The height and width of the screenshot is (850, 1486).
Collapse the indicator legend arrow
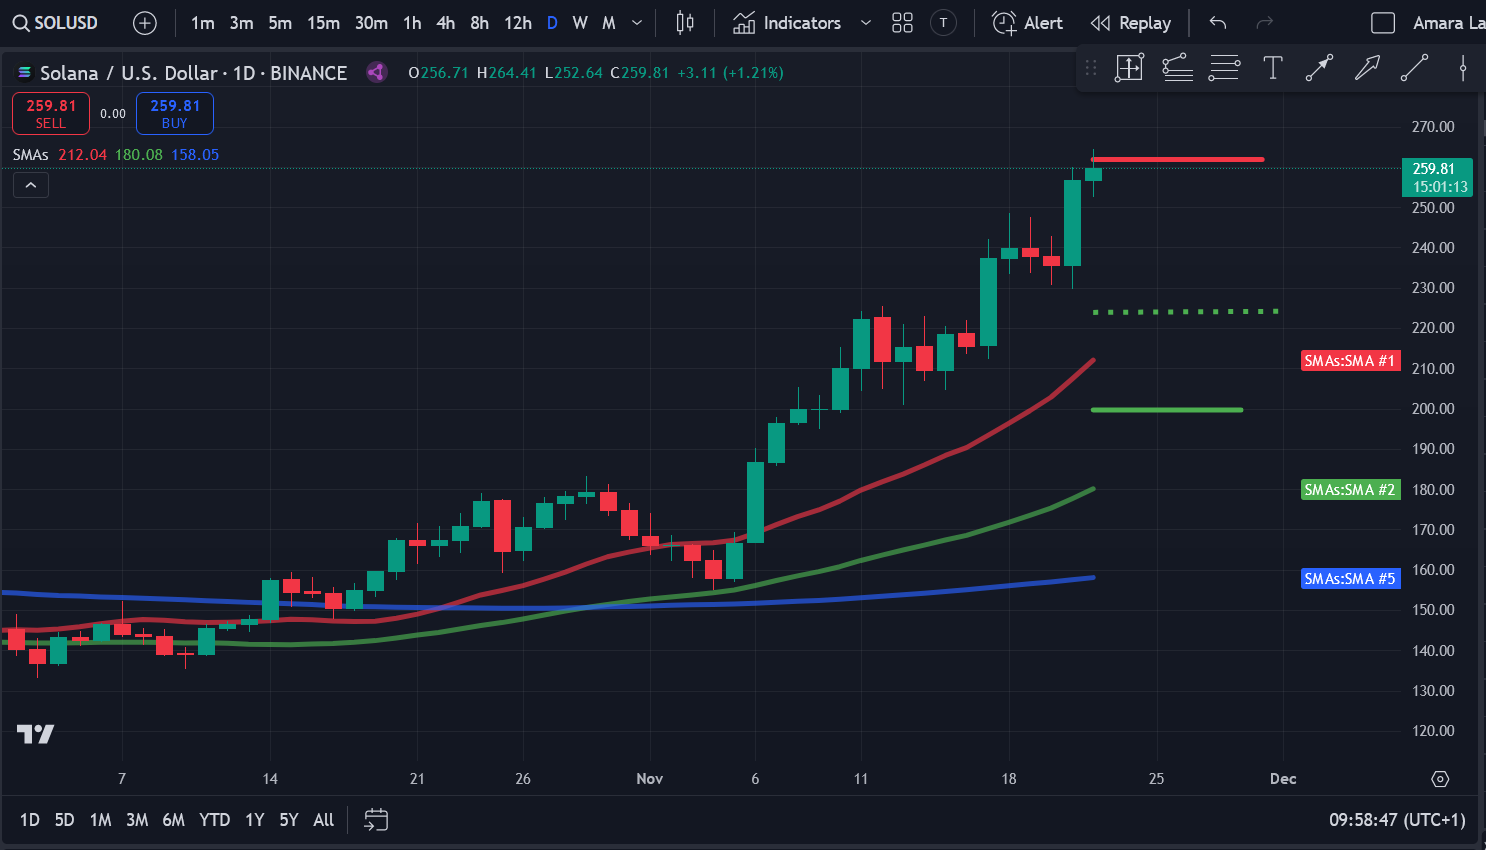31,185
